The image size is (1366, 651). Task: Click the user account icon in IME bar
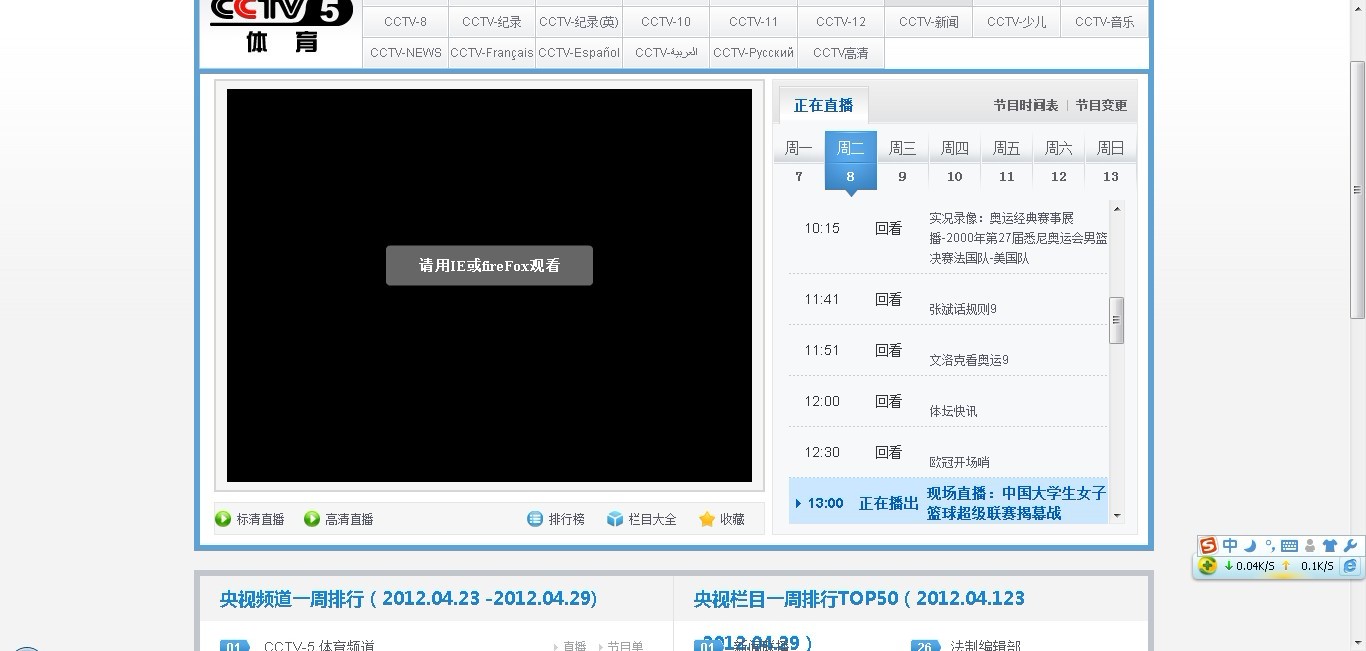pyautogui.click(x=1310, y=546)
